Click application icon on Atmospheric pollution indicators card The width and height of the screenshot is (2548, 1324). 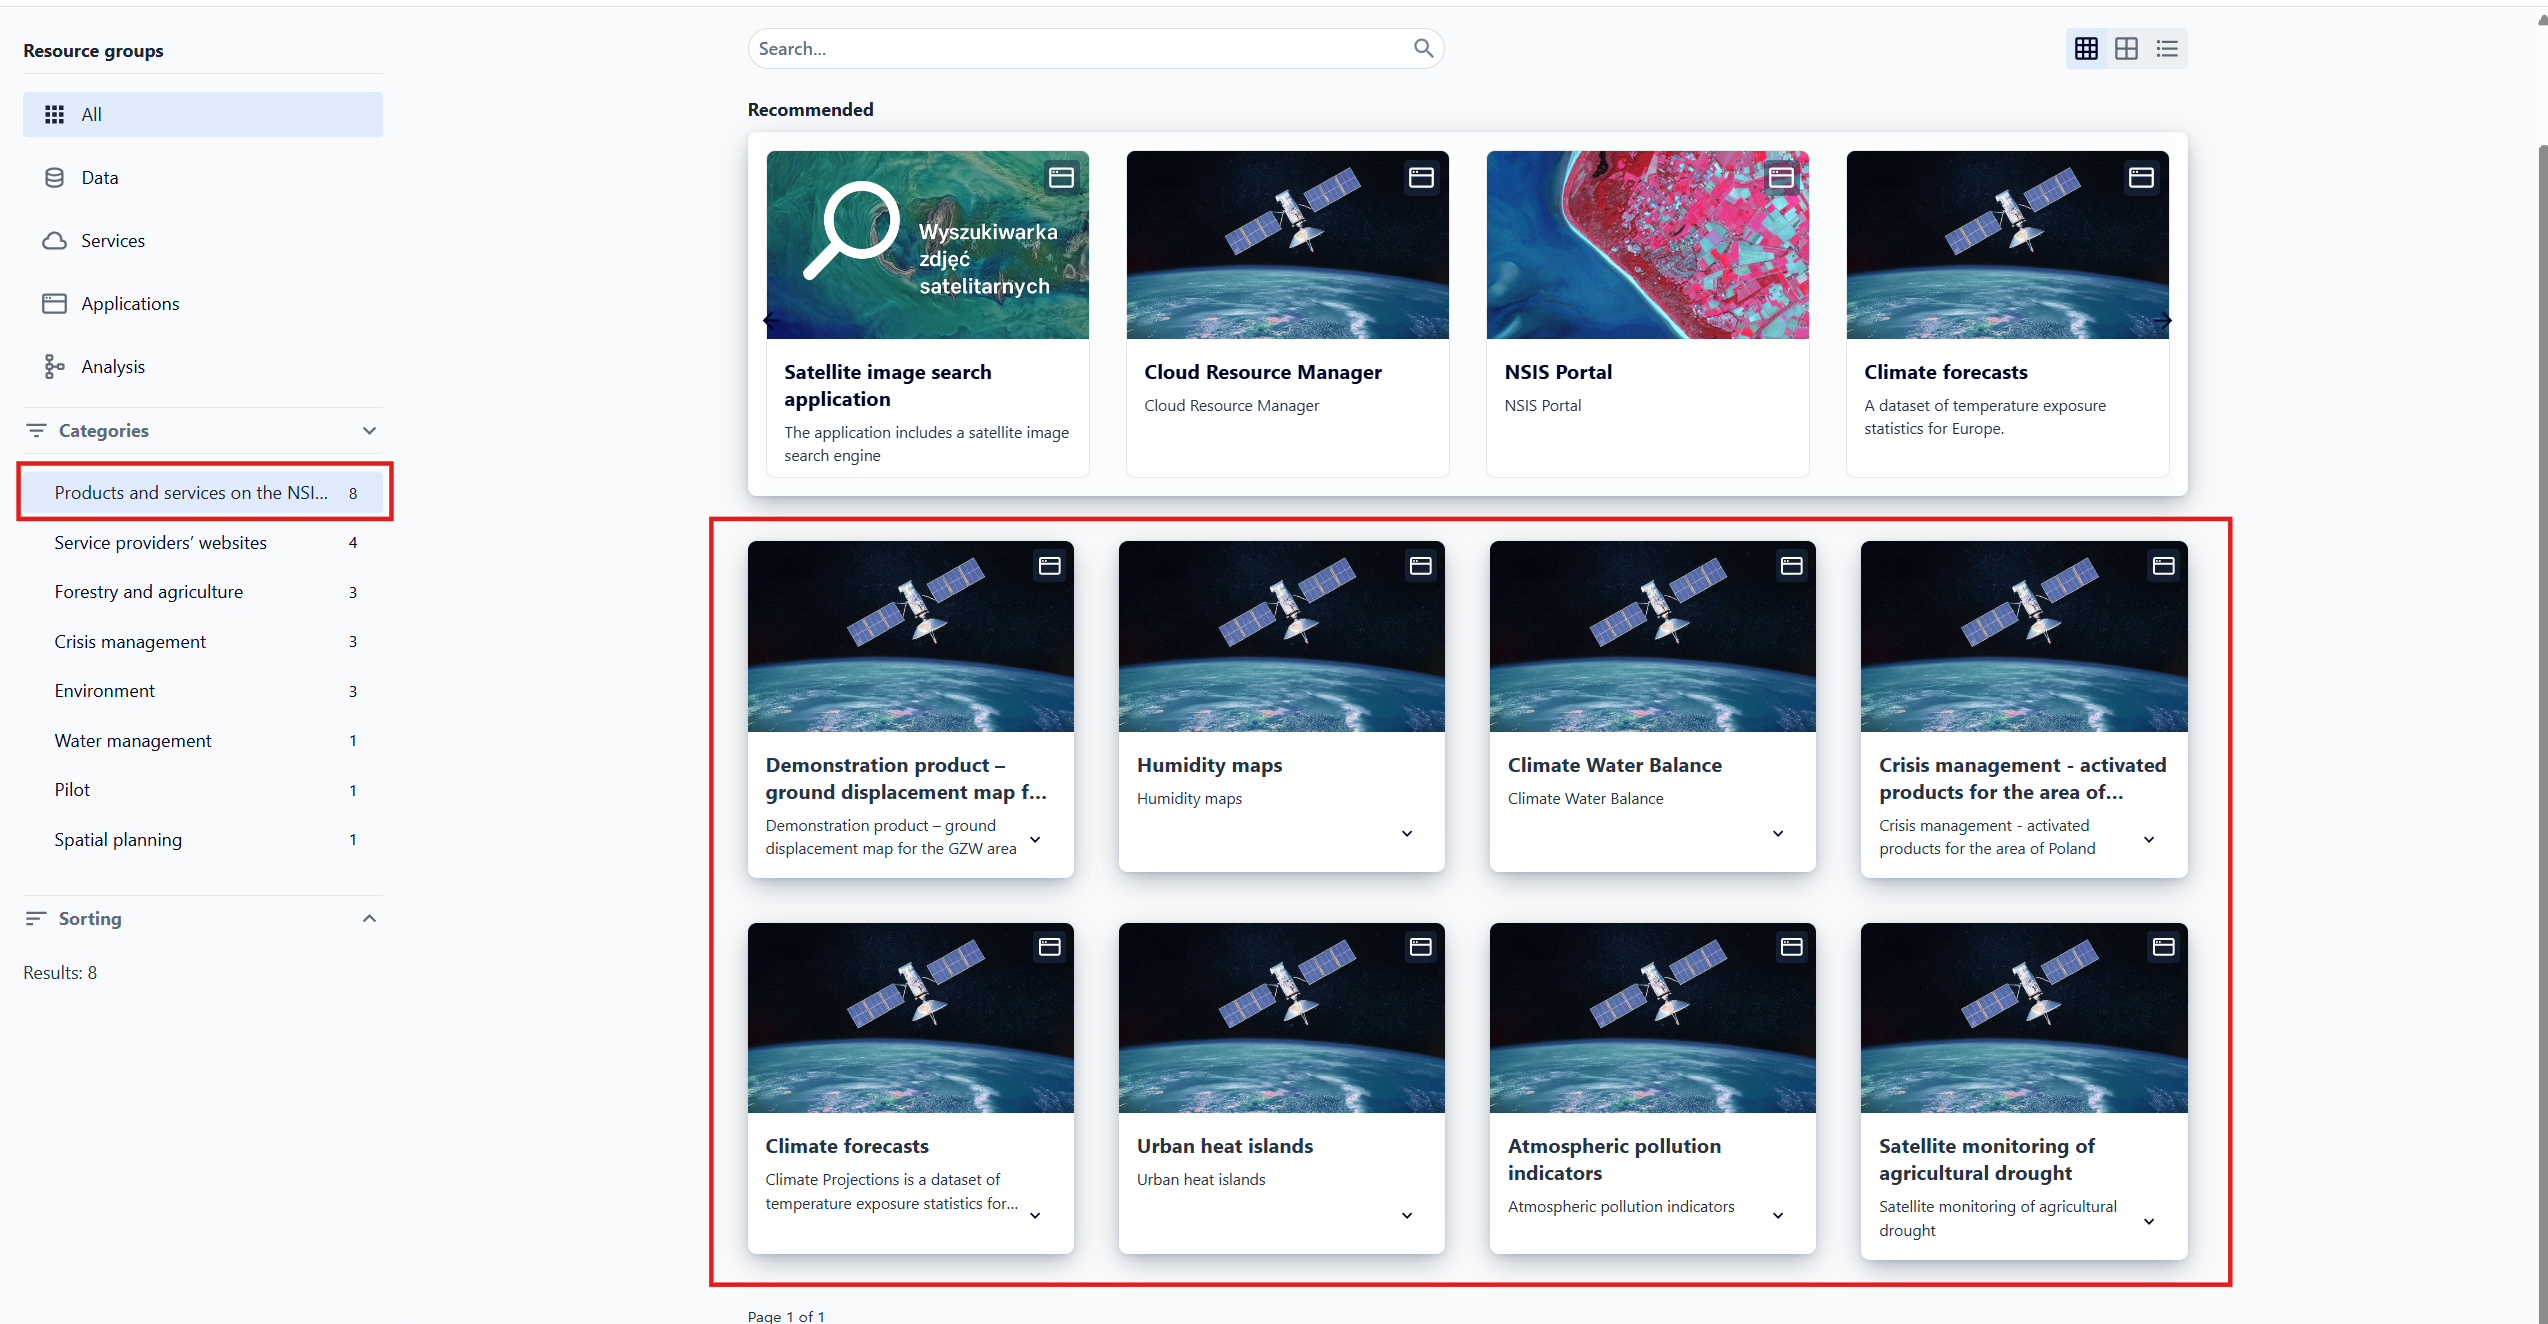(x=1791, y=947)
